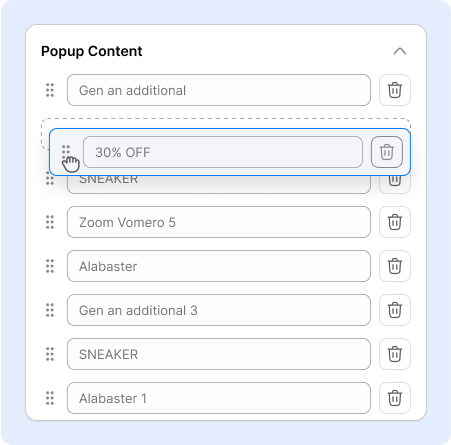Delete the "Zoom Vomero 5" row

coord(395,222)
